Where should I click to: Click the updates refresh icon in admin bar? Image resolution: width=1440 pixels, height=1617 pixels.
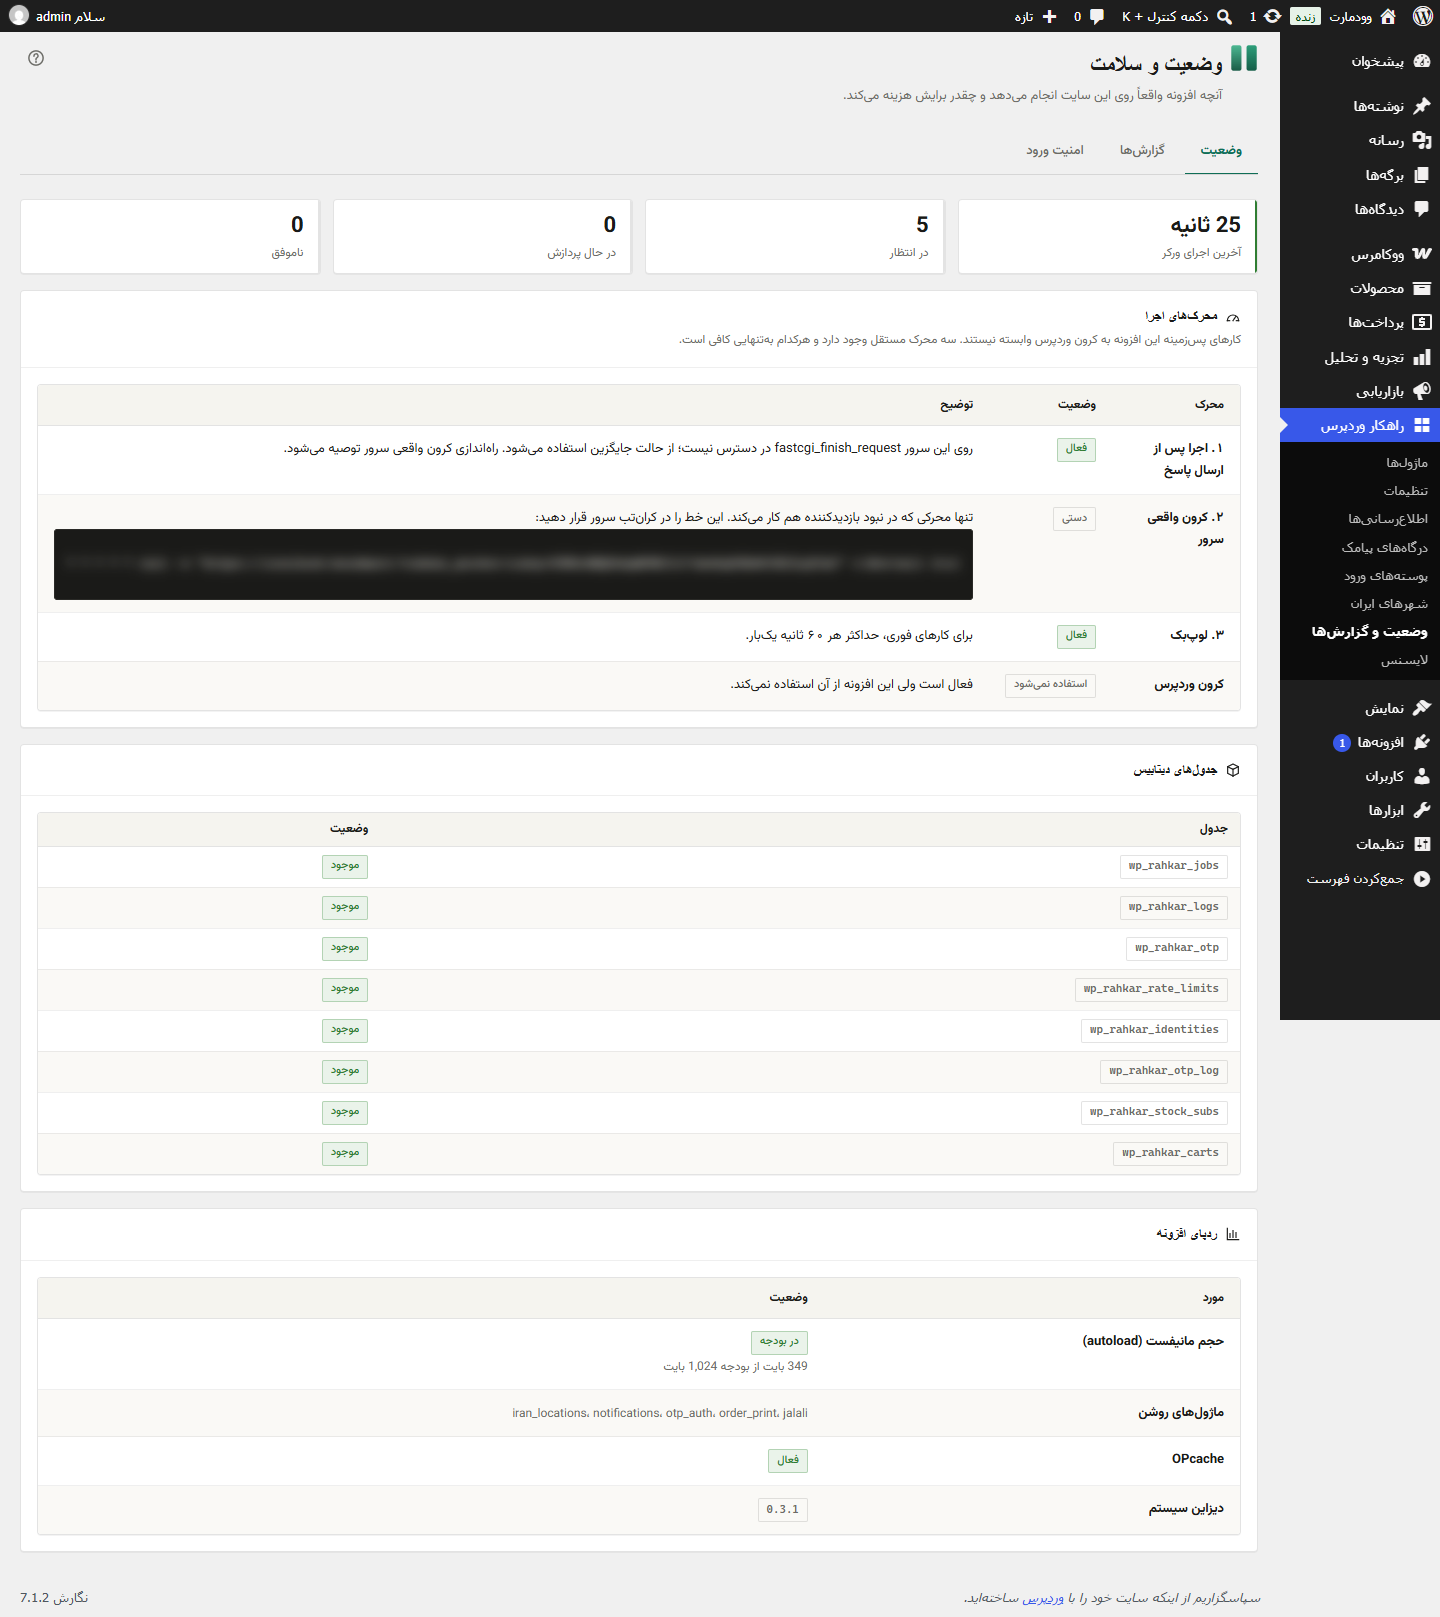point(1265,16)
